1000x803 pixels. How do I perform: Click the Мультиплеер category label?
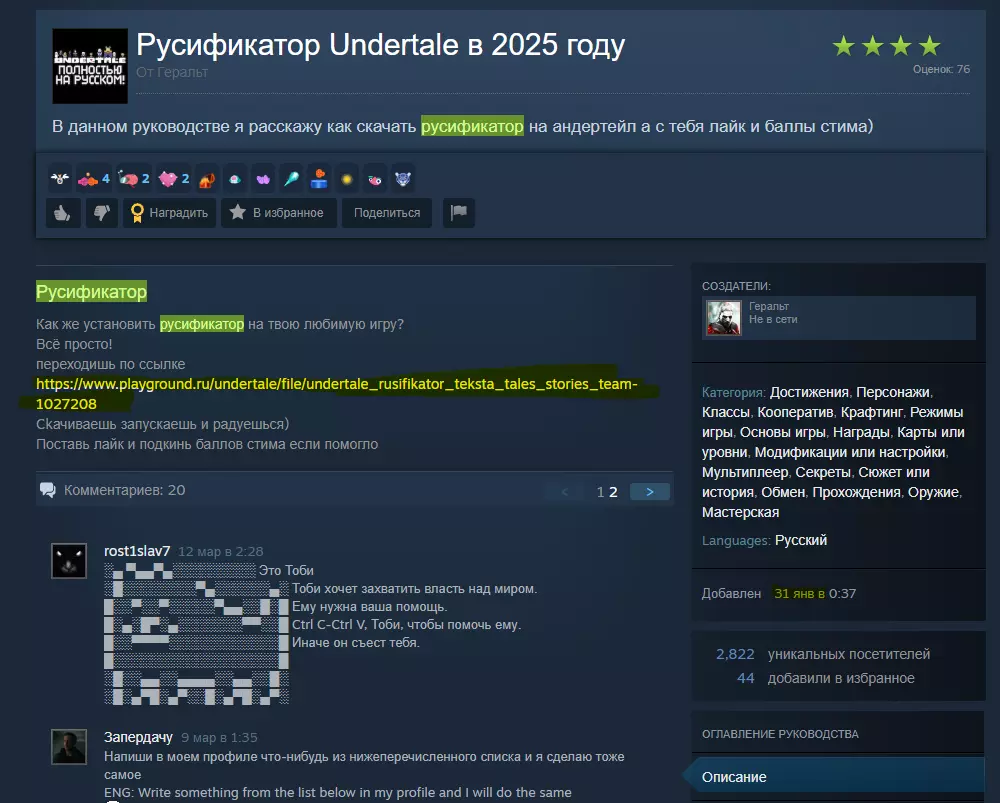click(x=744, y=472)
